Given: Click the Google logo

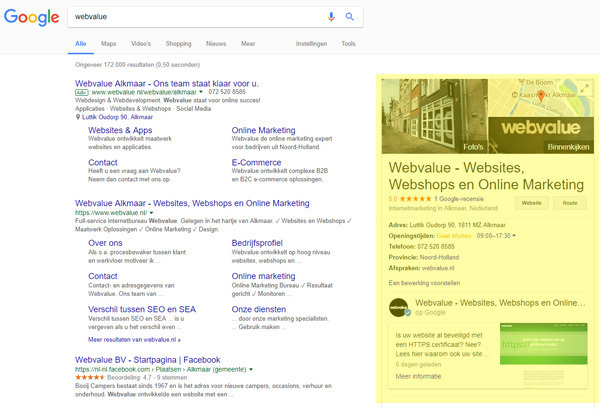Looking at the screenshot, I should click(x=31, y=17).
